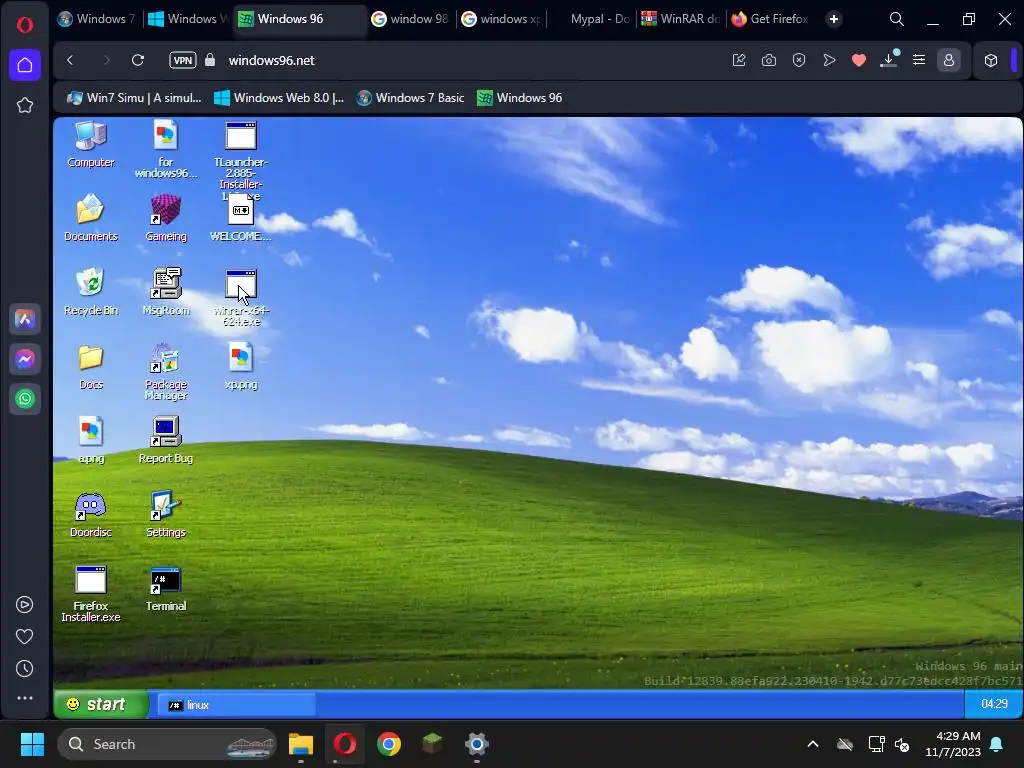The image size is (1024, 768).
Task: Open Windows notification bell
Action: tap(997, 744)
